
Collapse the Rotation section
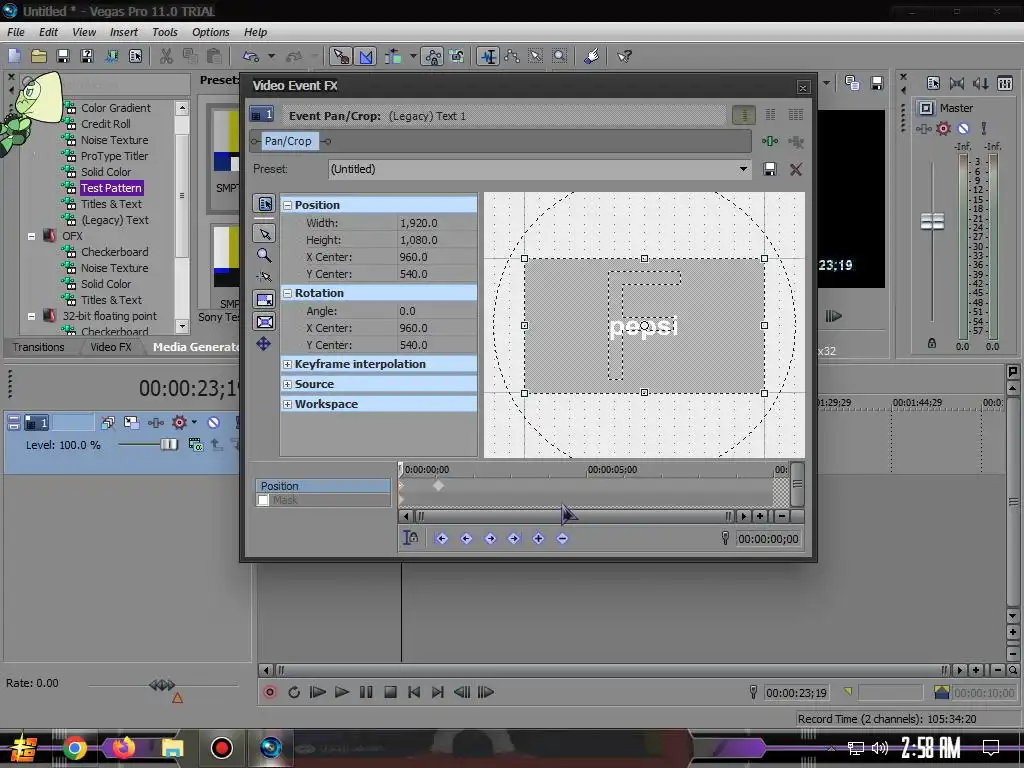(287, 293)
